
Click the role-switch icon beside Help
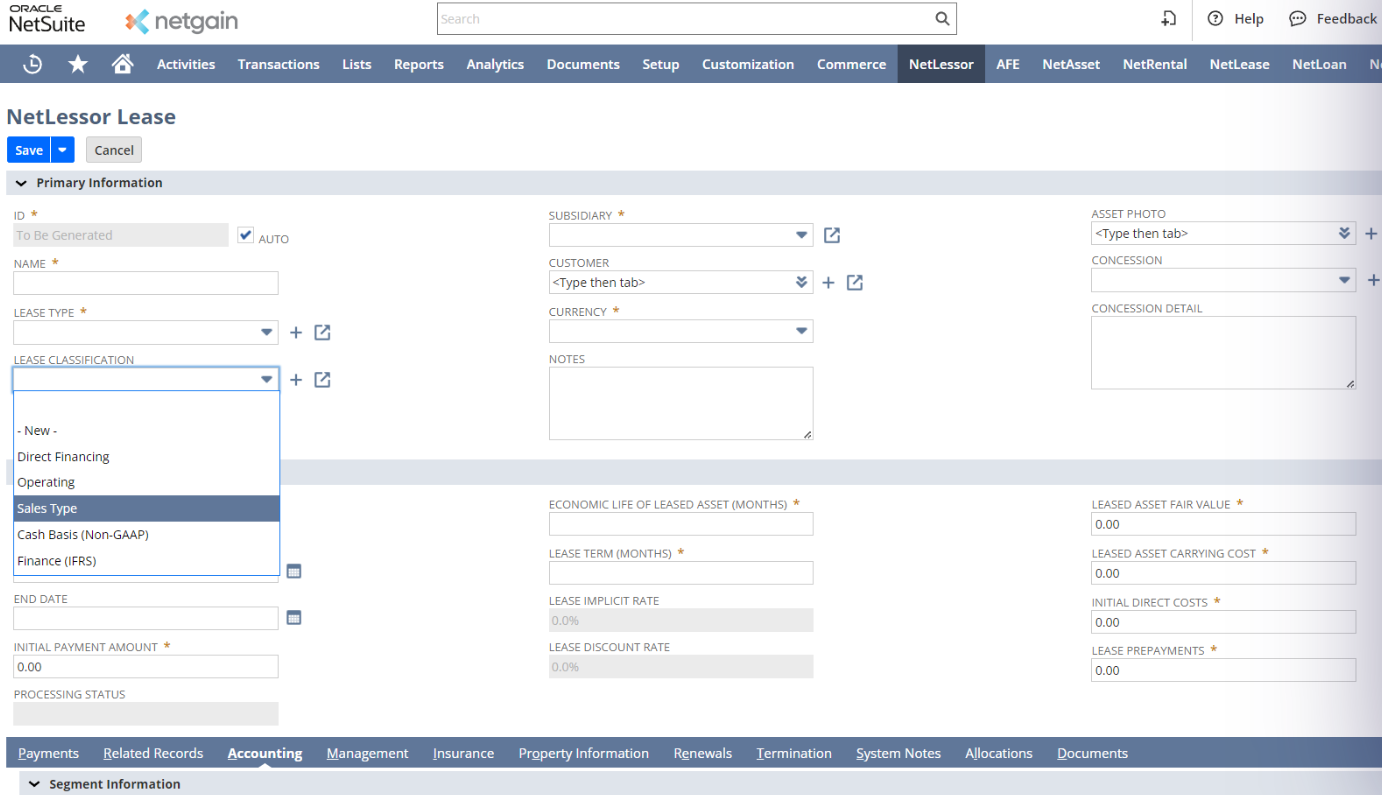pos(1168,19)
